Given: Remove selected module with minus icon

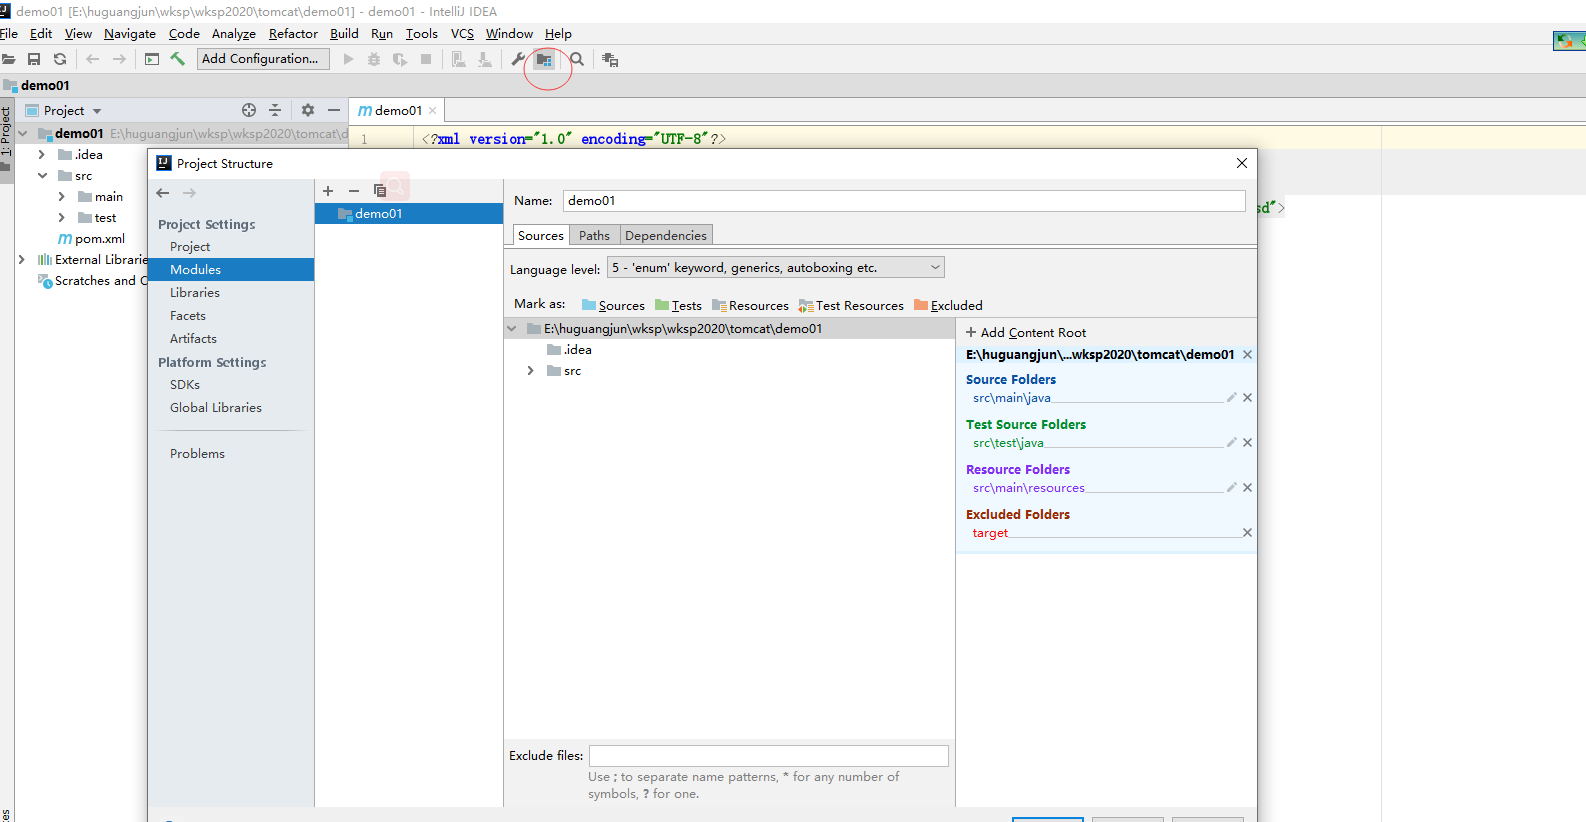Looking at the screenshot, I should [353, 191].
